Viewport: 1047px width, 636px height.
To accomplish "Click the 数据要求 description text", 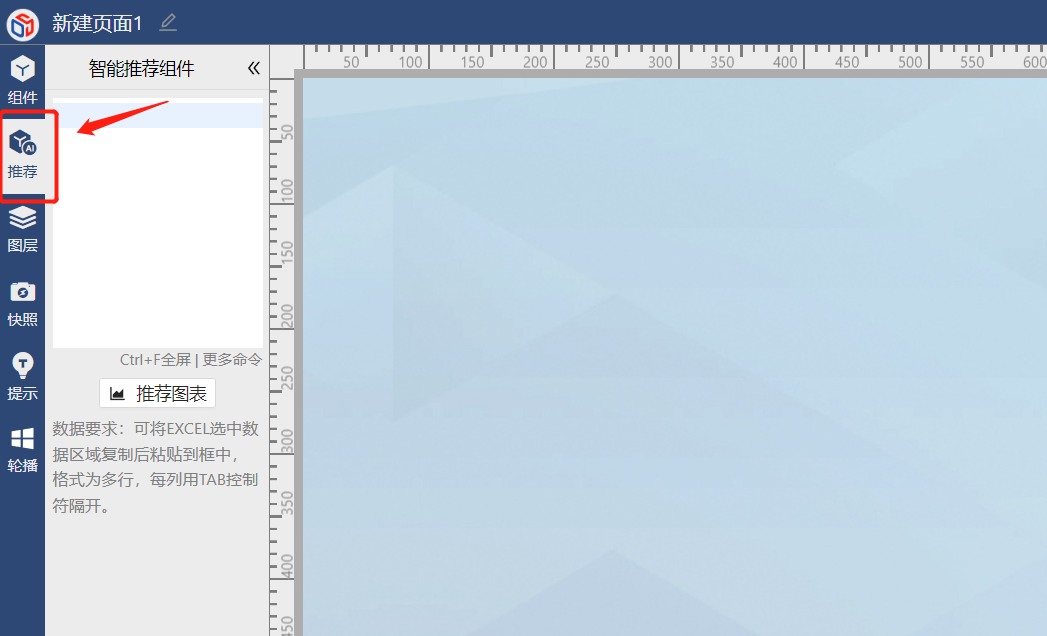I will tap(156, 467).
